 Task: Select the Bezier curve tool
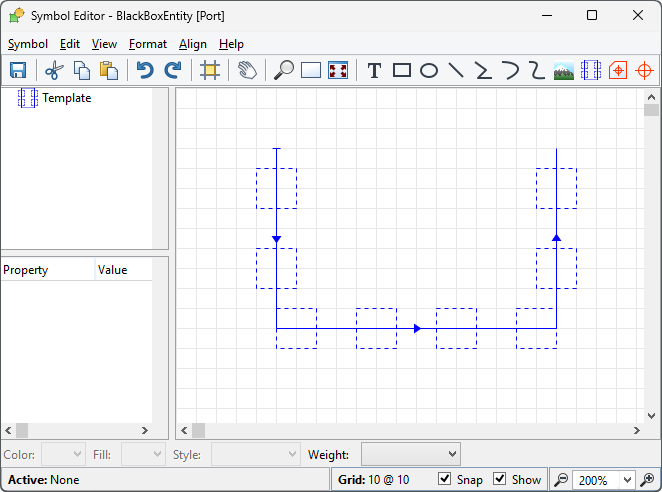pyautogui.click(x=537, y=71)
